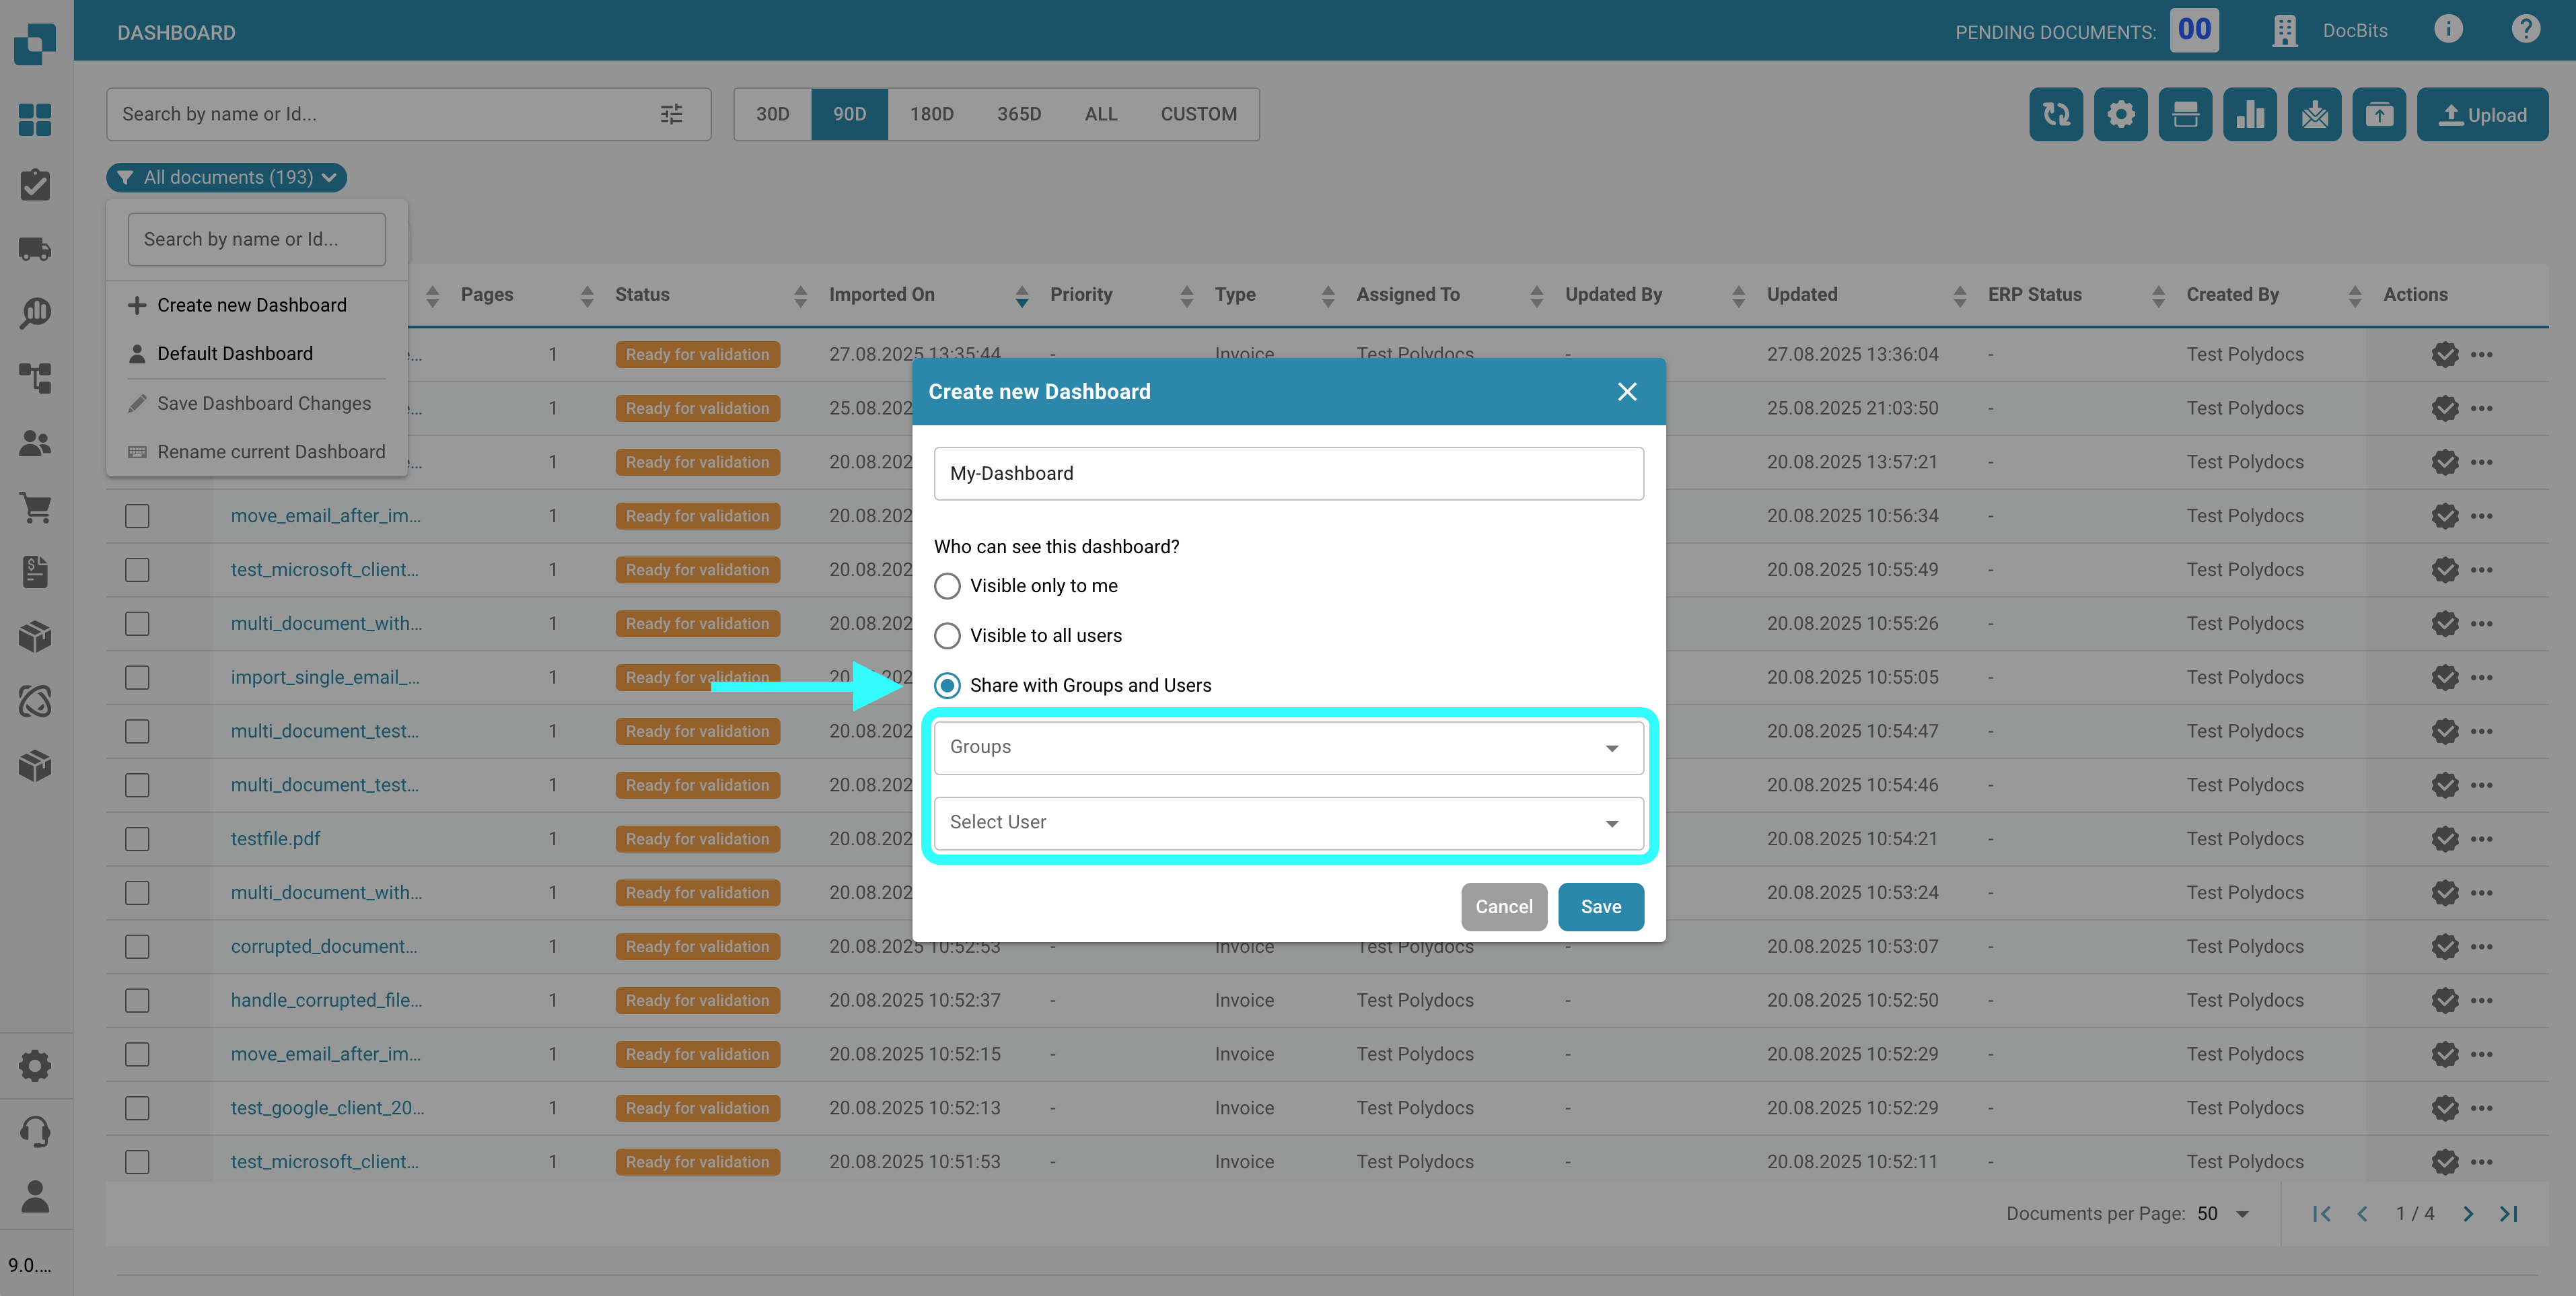2576x1296 pixels.
Task: Click the bar chart statistics icon
Action: [2249, 115]
